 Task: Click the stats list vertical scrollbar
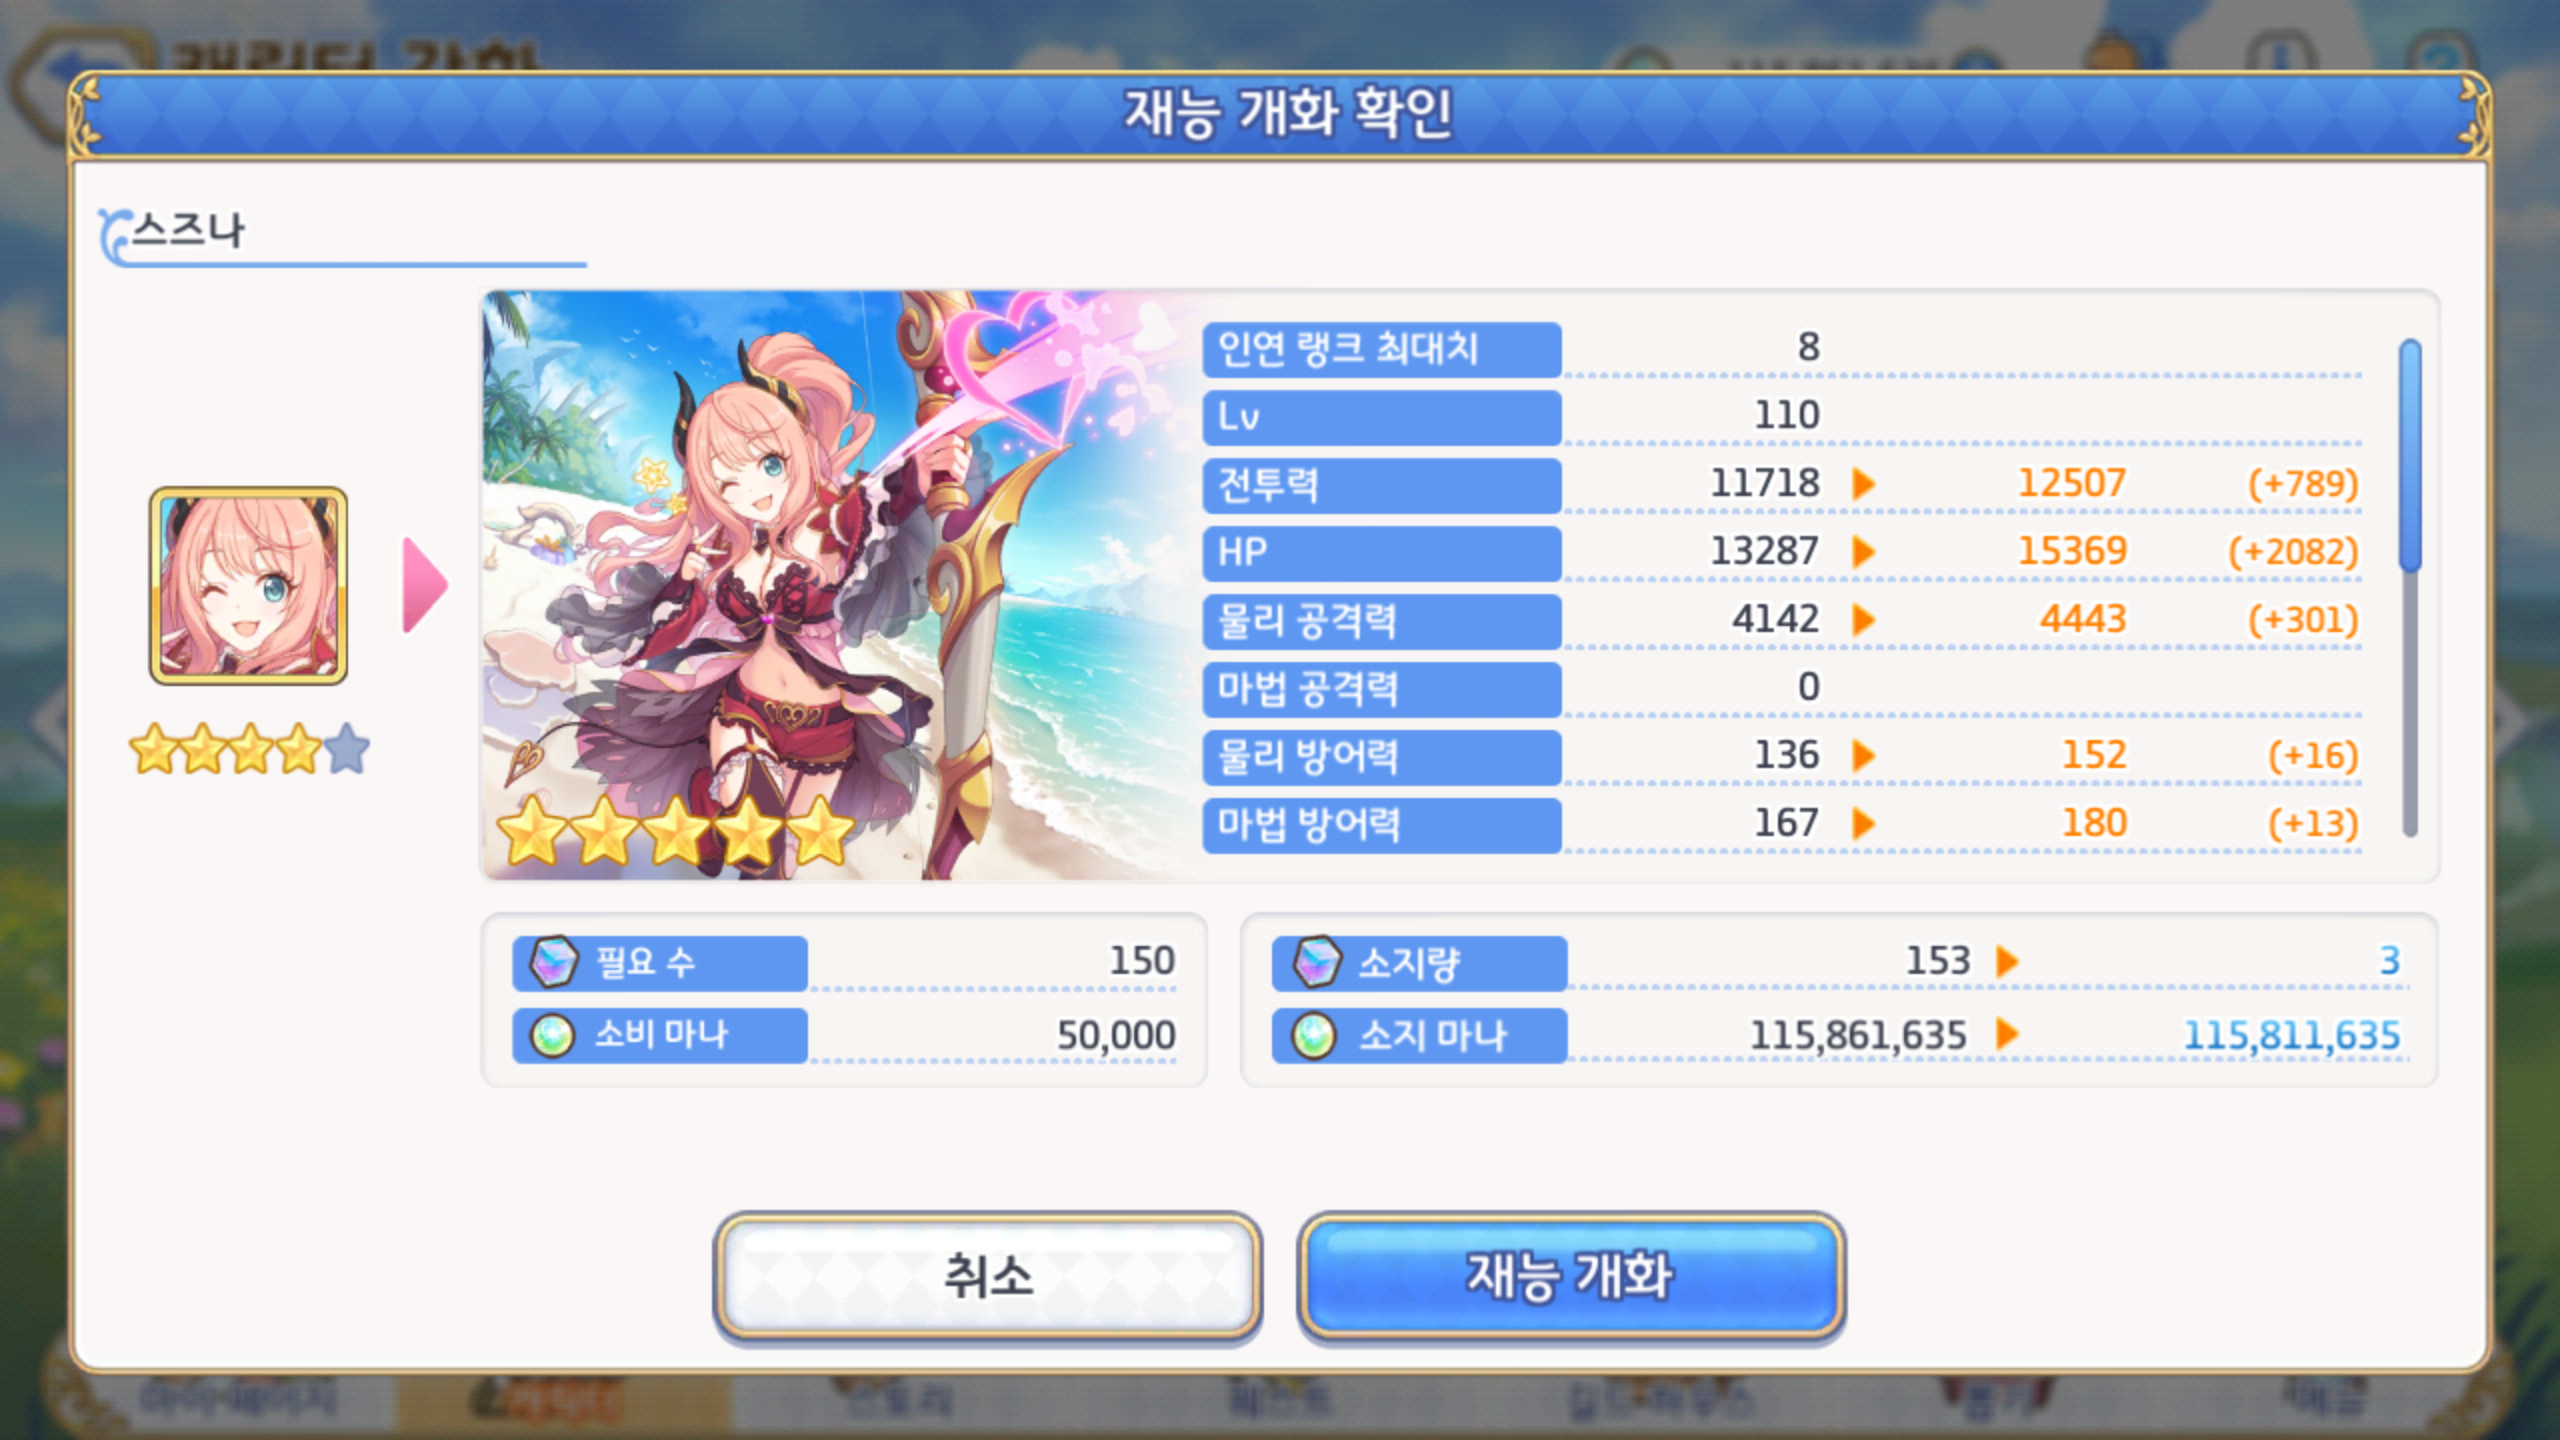[x=2410, y=587]
